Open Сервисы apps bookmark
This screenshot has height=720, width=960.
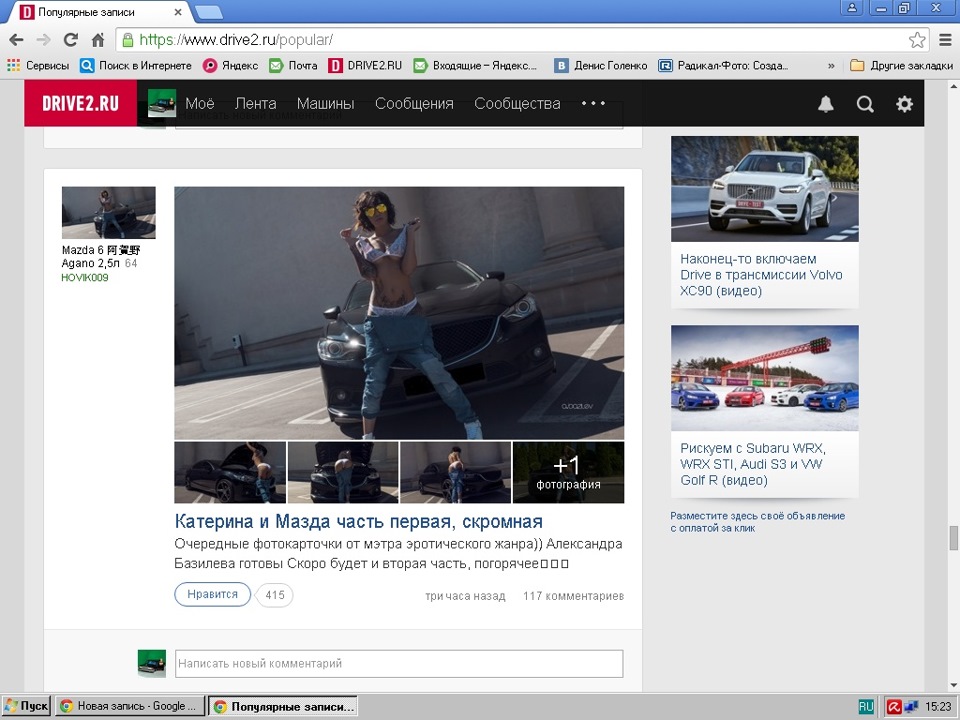click(x=38, y=66)
